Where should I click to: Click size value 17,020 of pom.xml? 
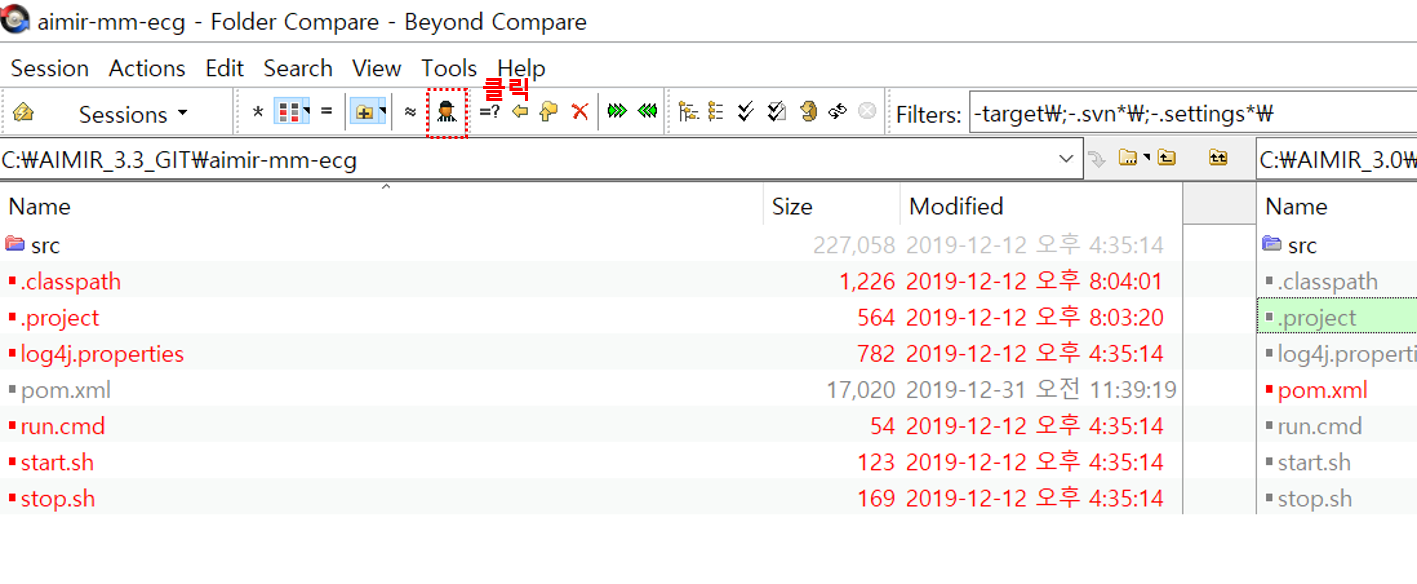(861, 390)
